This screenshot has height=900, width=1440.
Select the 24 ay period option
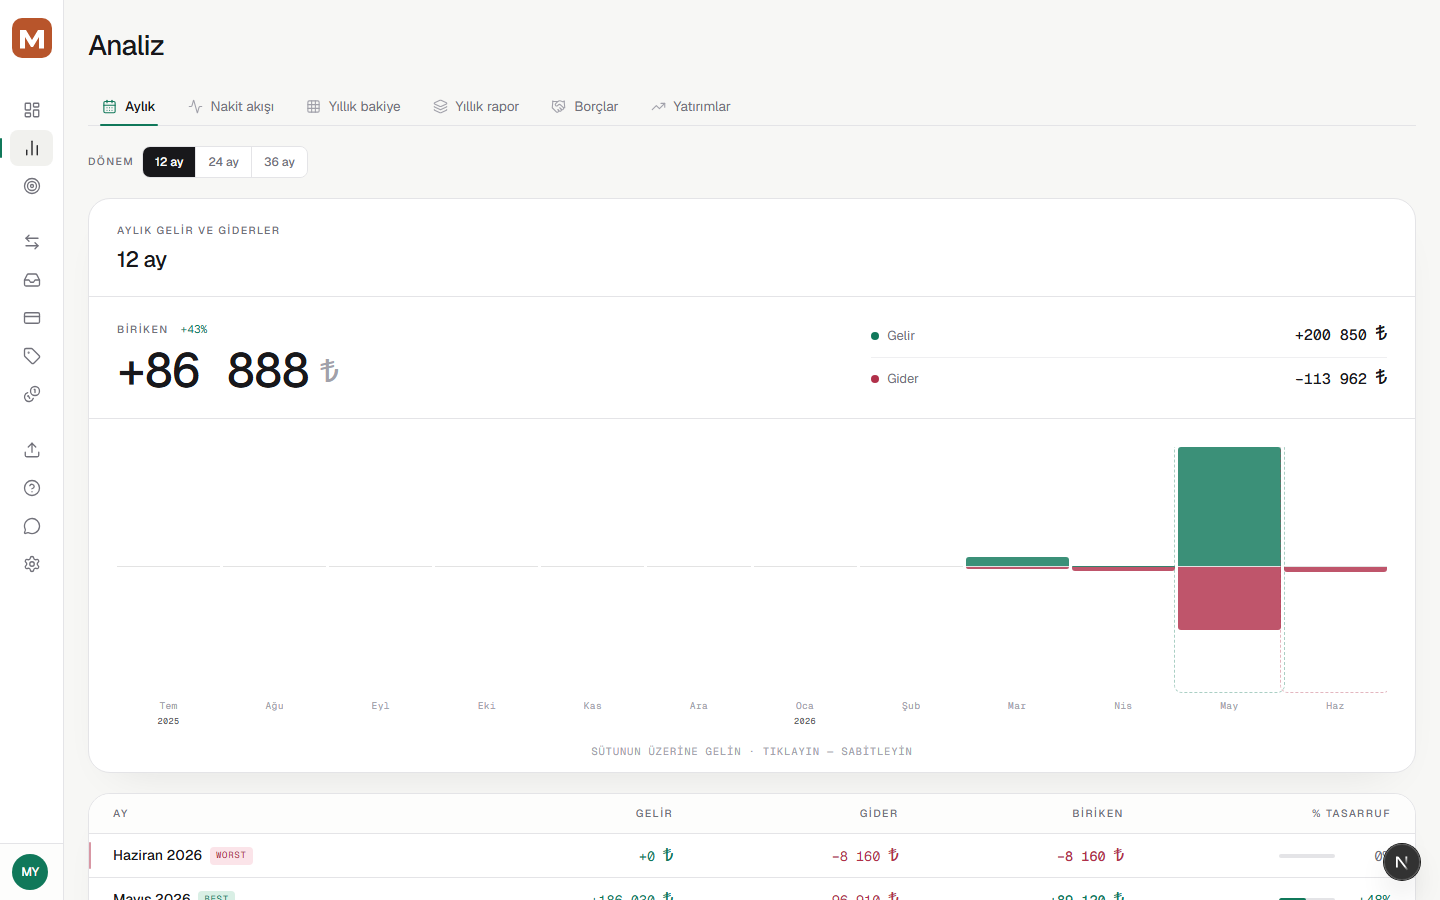click(223, 162)
